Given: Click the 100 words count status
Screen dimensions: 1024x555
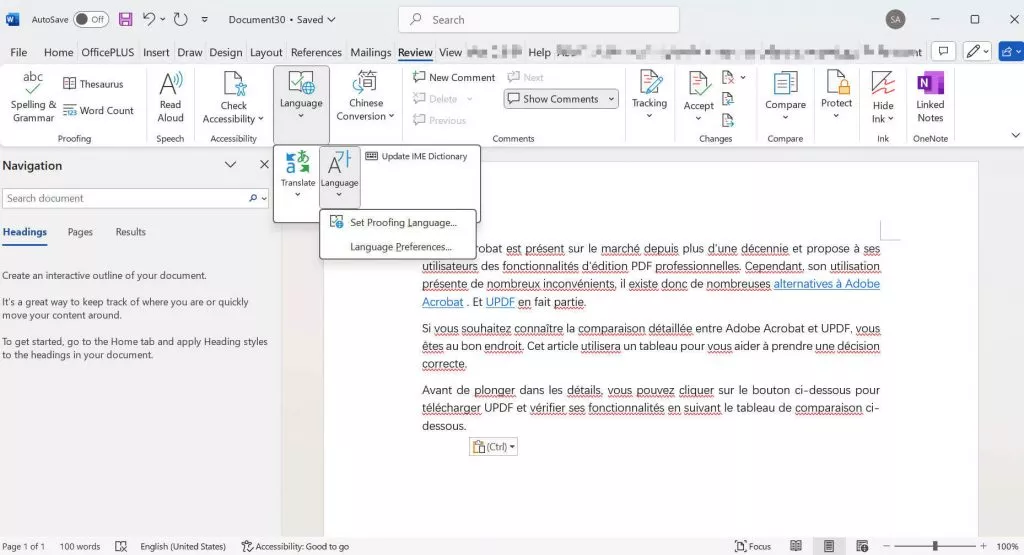Looking at the screenshot, I should coord(80,547).
